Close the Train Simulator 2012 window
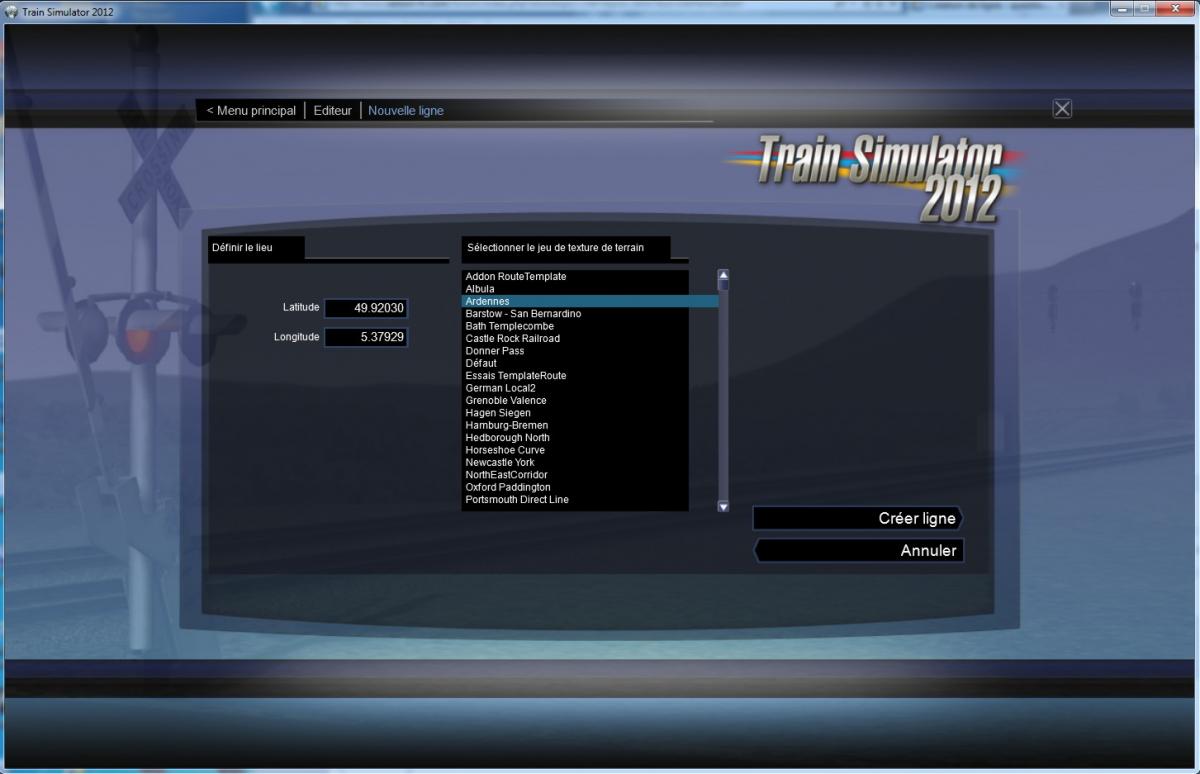Image resolution: width=1200 pixels, height=774 pixels. pos(1175,9)
